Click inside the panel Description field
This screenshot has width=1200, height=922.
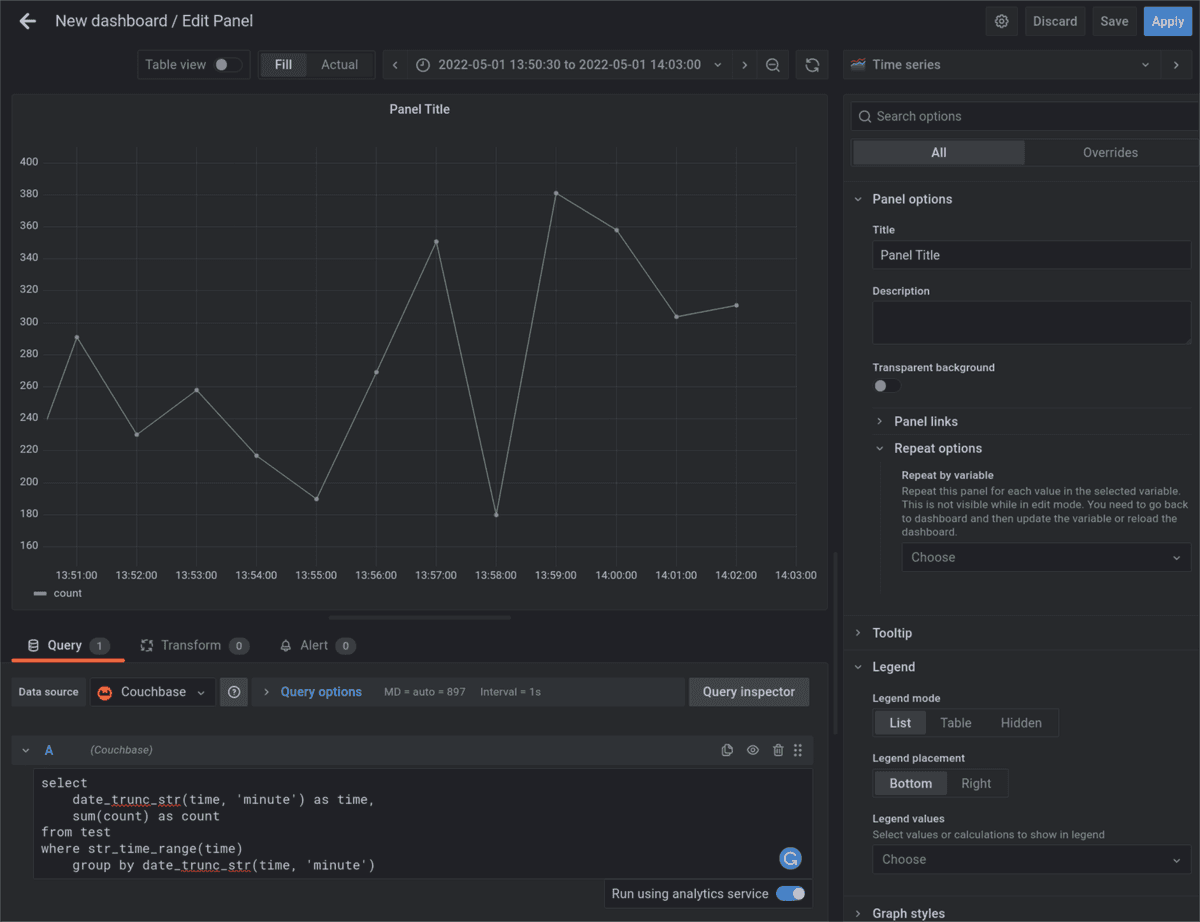coord(1031,322)
